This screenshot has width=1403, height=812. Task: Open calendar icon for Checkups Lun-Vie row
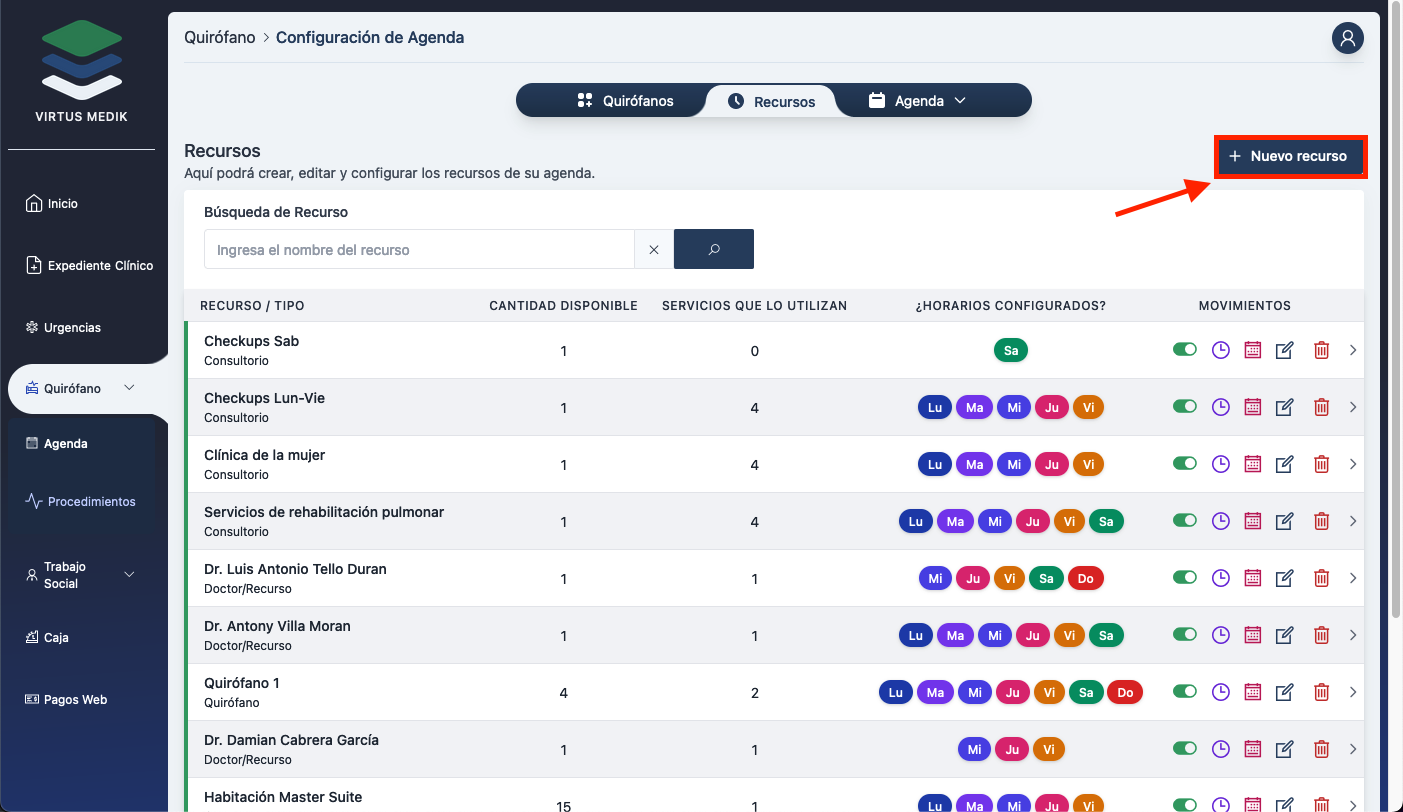(x=1252, y=407)
